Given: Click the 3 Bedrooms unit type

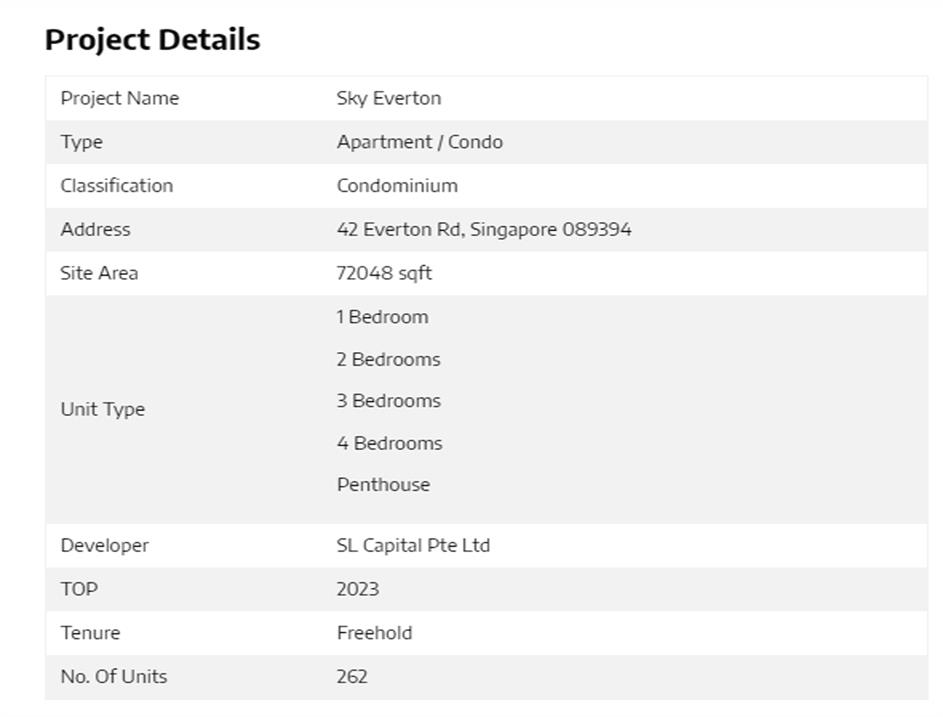Looking at the screenshot, I should (388, 401).
